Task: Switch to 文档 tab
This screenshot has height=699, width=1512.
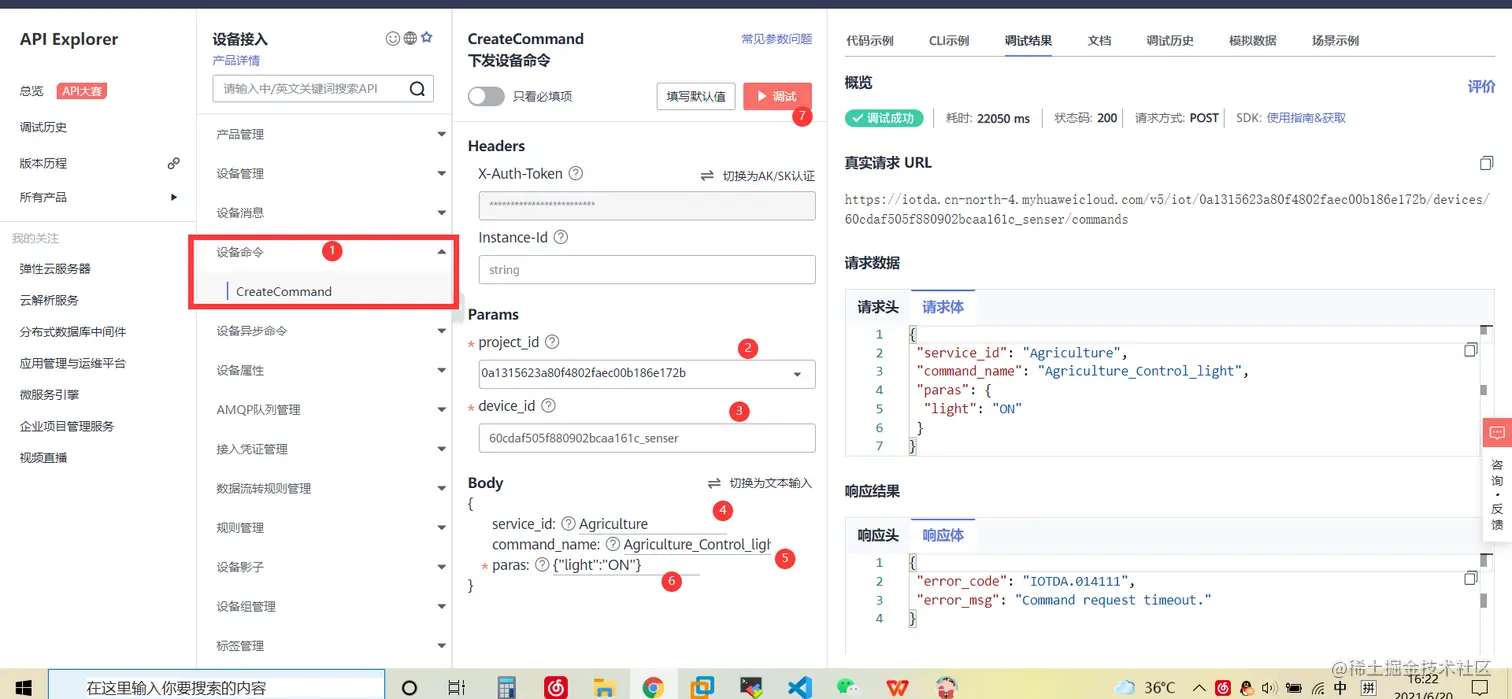Action: (1099, 41)
